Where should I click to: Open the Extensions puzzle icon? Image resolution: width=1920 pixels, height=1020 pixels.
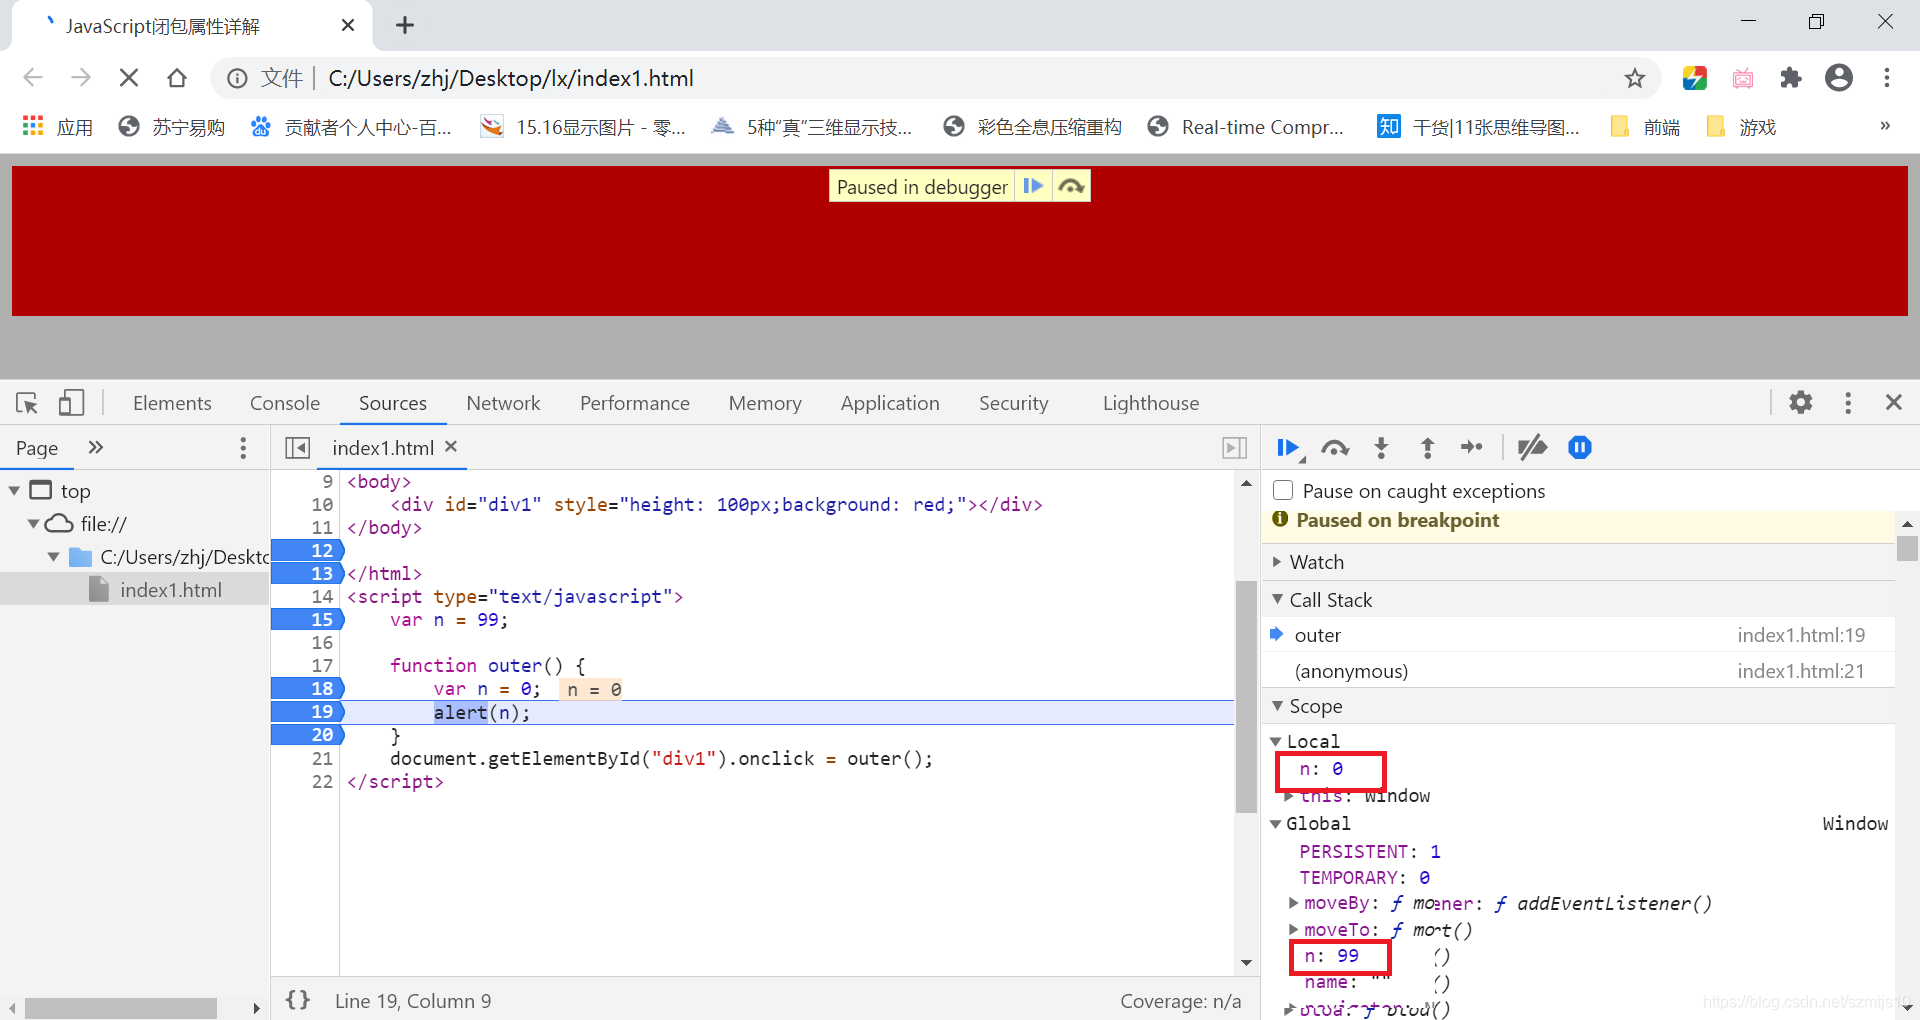pyautogui.click(x=1791, y=78)
